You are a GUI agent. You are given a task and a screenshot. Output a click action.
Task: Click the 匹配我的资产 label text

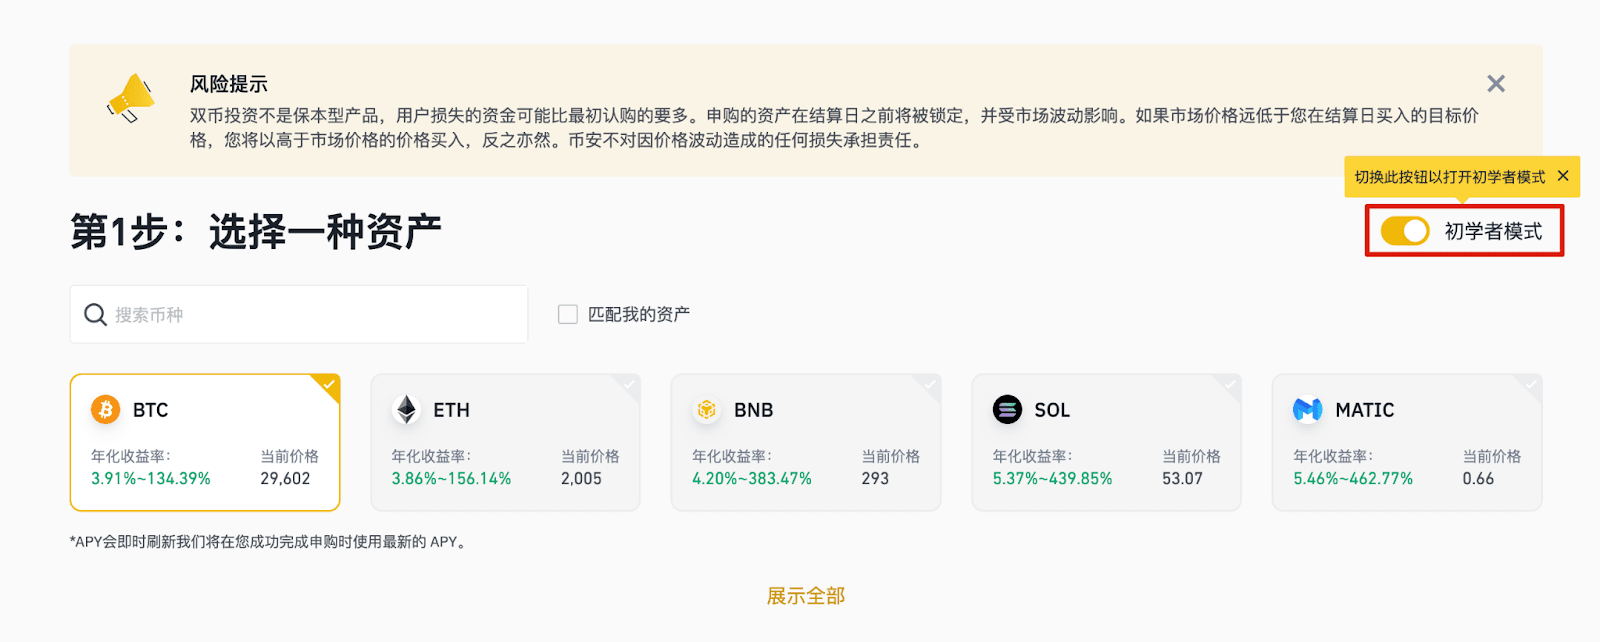coord(639,315)
